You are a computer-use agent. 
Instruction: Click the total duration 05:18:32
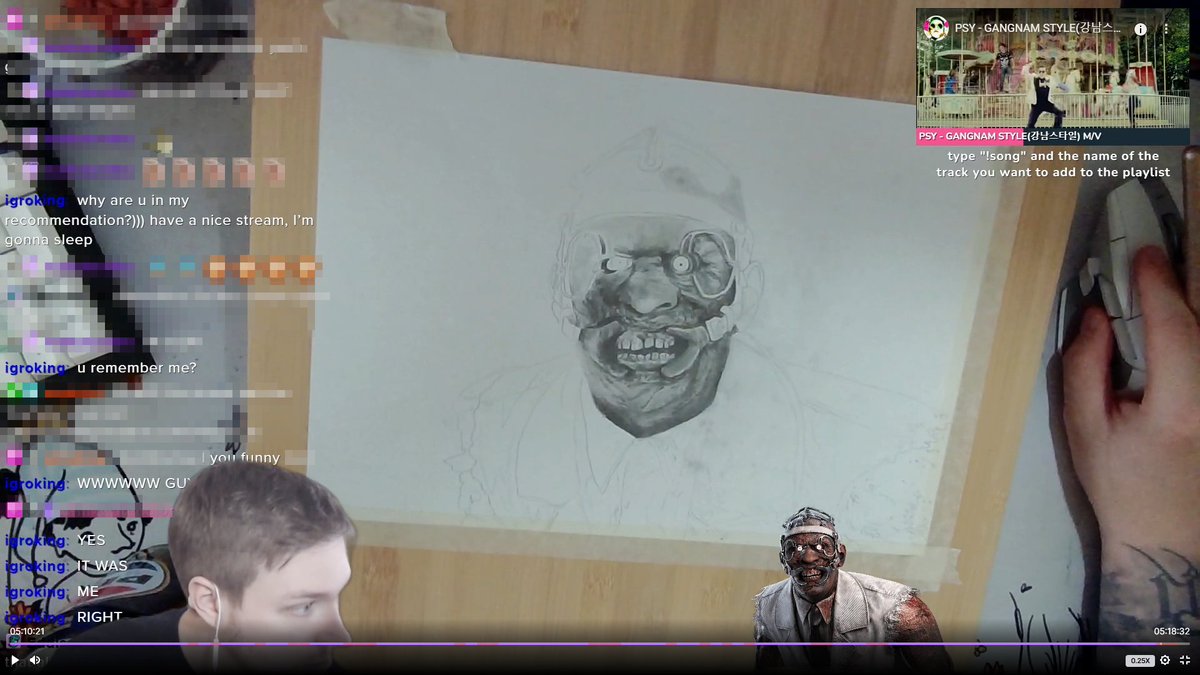click(x=1172, y=631)
